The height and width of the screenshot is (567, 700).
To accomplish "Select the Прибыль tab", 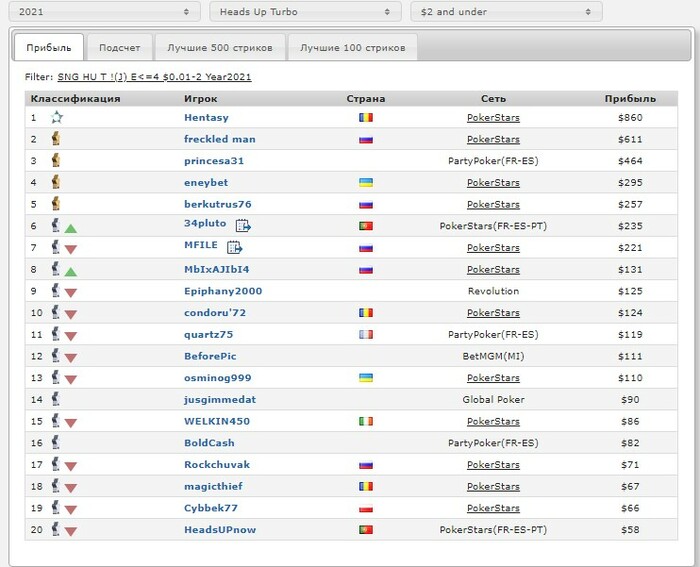I will [49, 47].
